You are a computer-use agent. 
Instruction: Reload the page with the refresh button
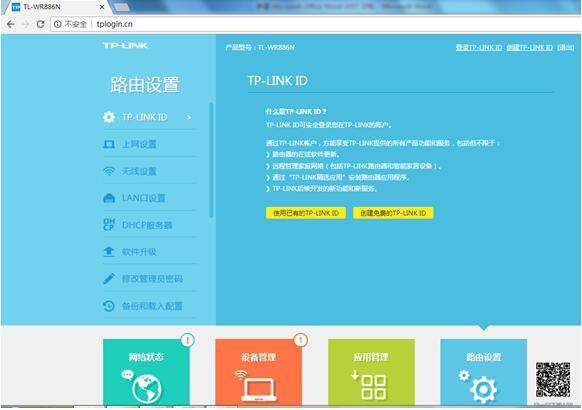tap(40, 24)
